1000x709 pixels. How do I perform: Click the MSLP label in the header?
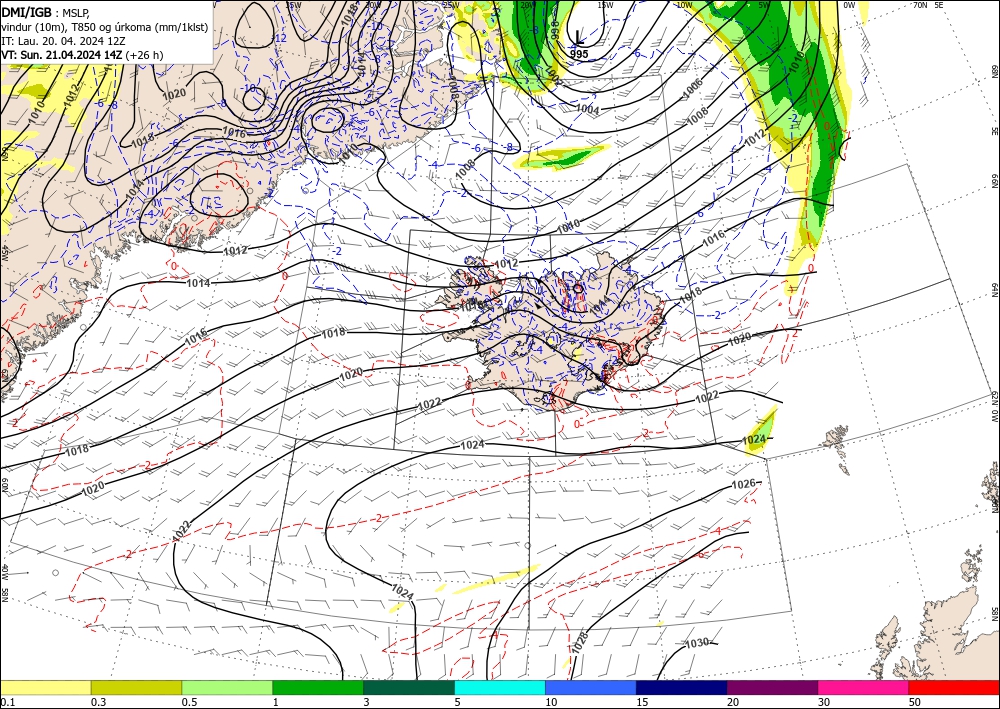pyautogui.click(x=76, y=13)
